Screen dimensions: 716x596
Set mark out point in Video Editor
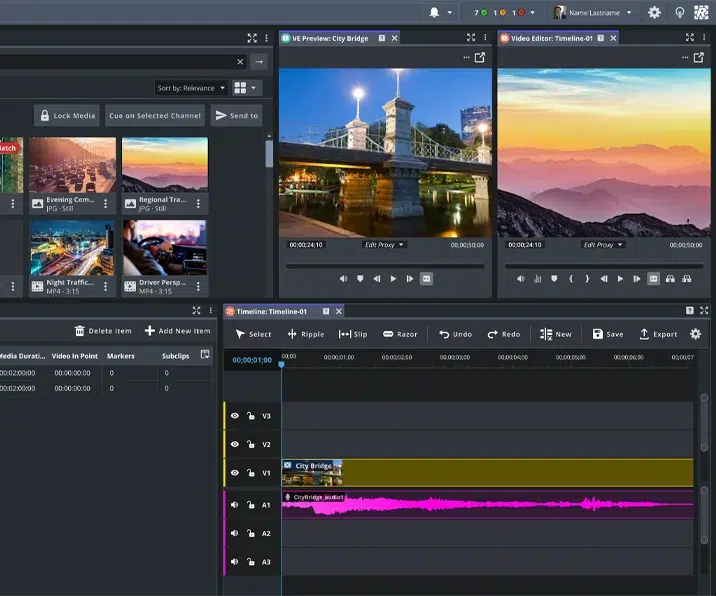click(587, 279)
